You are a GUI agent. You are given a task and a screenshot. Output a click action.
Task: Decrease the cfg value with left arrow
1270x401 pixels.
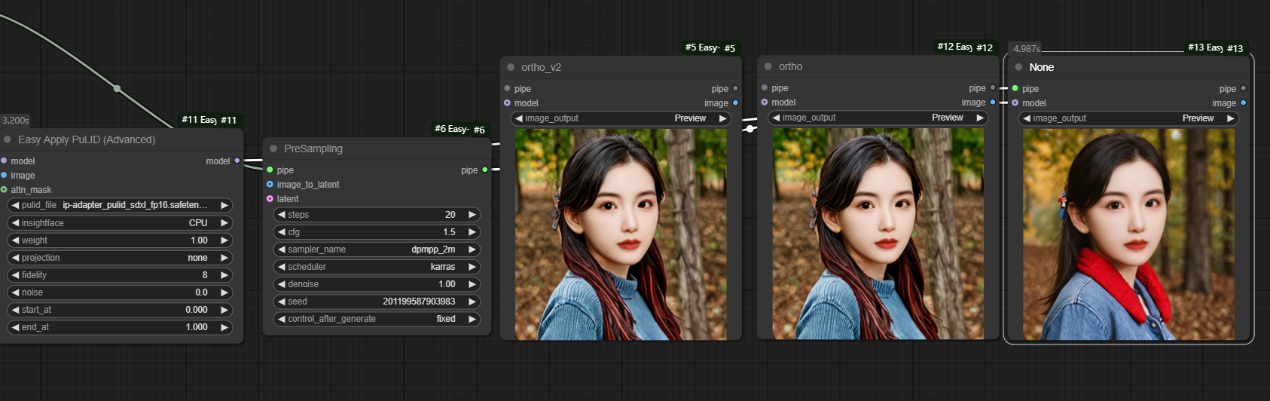pyautogui.click(x=280, y=232)
